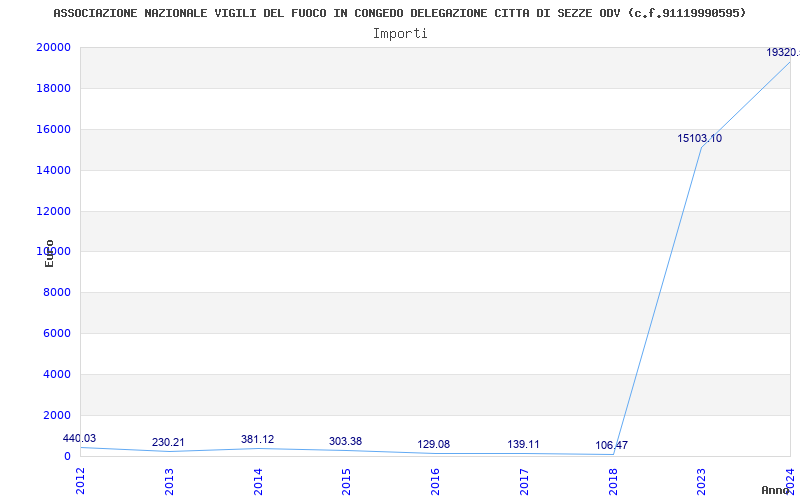
Task: Click the 6000 y-axis tick label
Action: point(57,334)
